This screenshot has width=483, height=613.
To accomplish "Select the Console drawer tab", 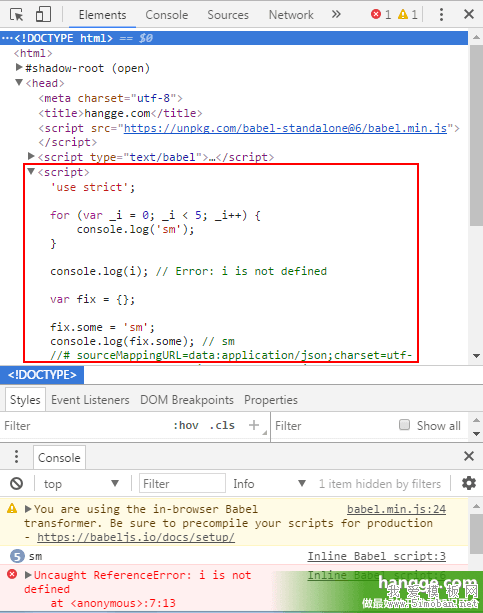I will (59, 457).
